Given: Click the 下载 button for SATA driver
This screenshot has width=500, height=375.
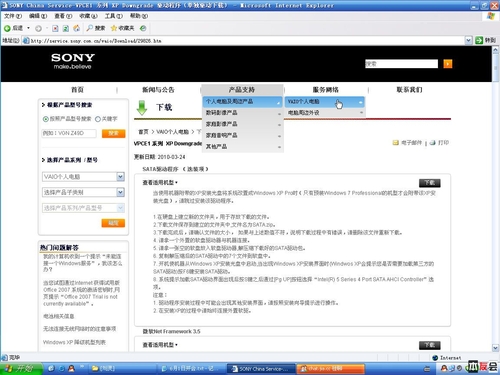Looking at the screenshot, I should tap(430, 183).
